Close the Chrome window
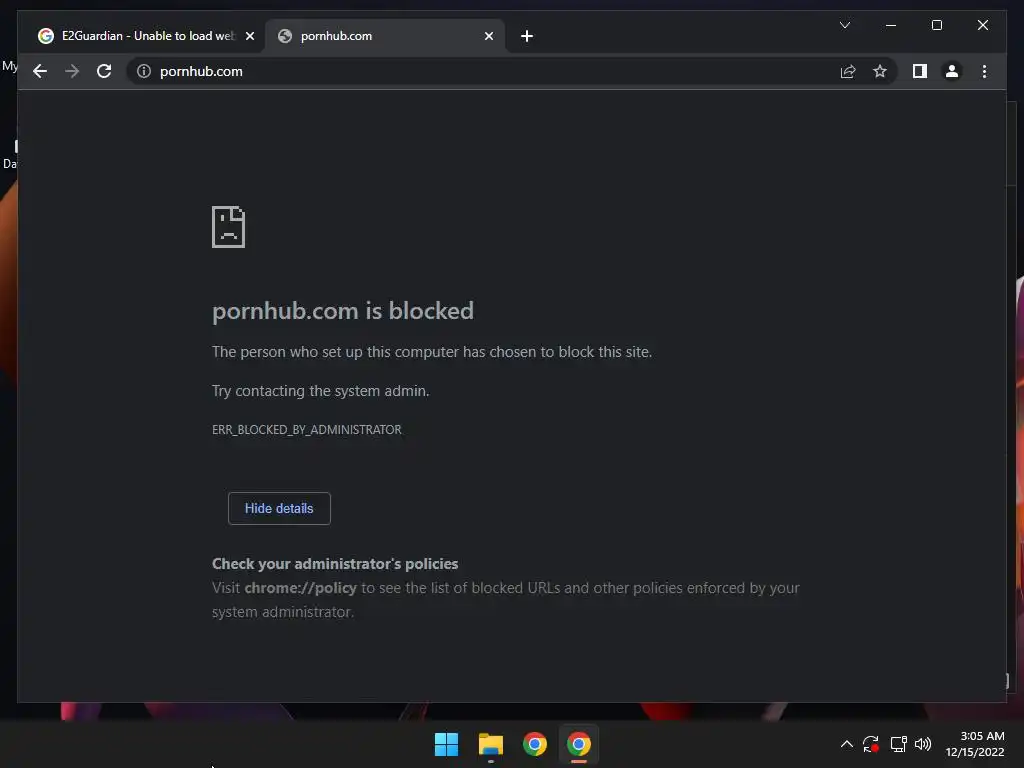Image resolution: width=1024 pixels, height=768 pixels. click(982, 25)
